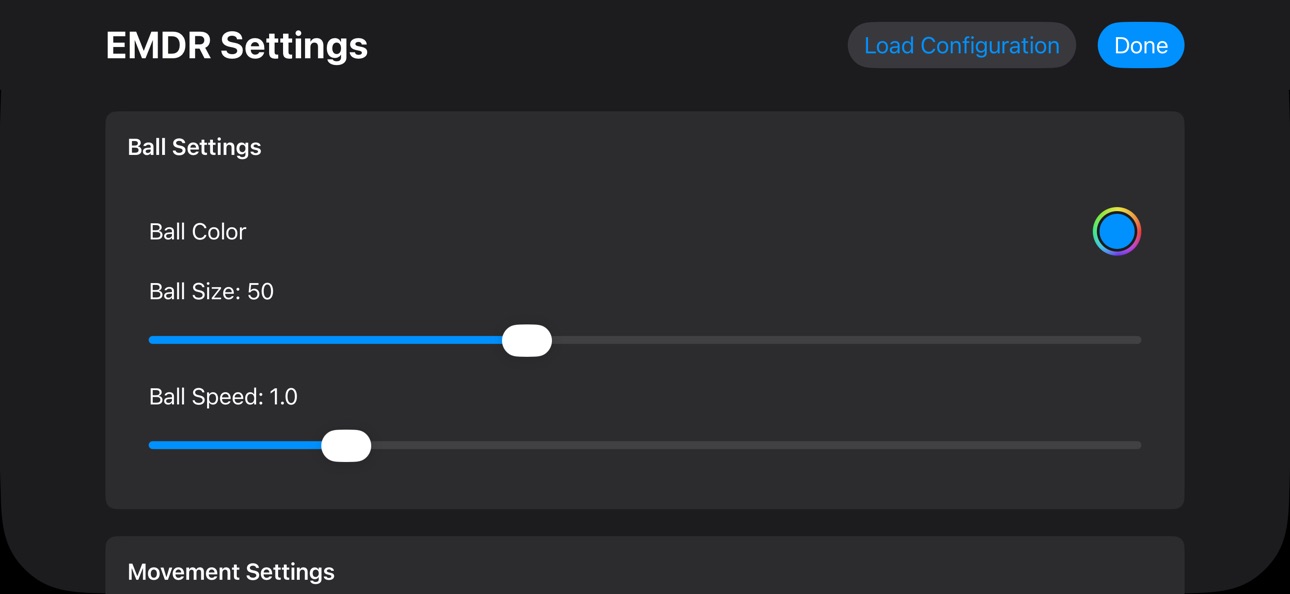Click the Movement Settings panel card

click(x=645, y=565)
